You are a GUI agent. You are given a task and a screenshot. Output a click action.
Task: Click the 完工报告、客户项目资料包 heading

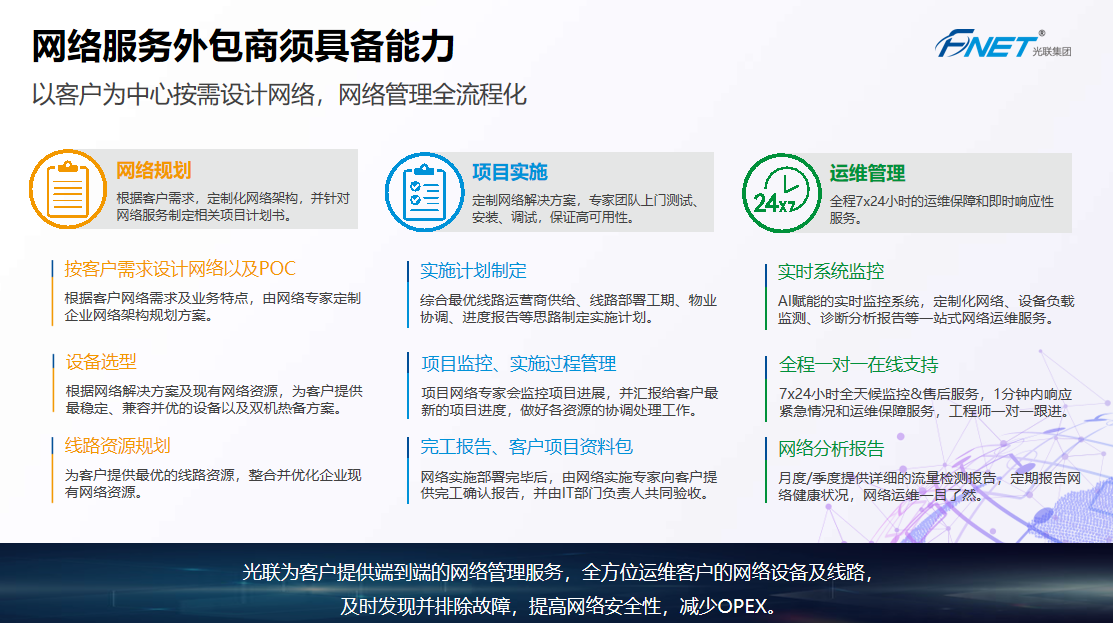pyautogui.click(x=527, y=446)
